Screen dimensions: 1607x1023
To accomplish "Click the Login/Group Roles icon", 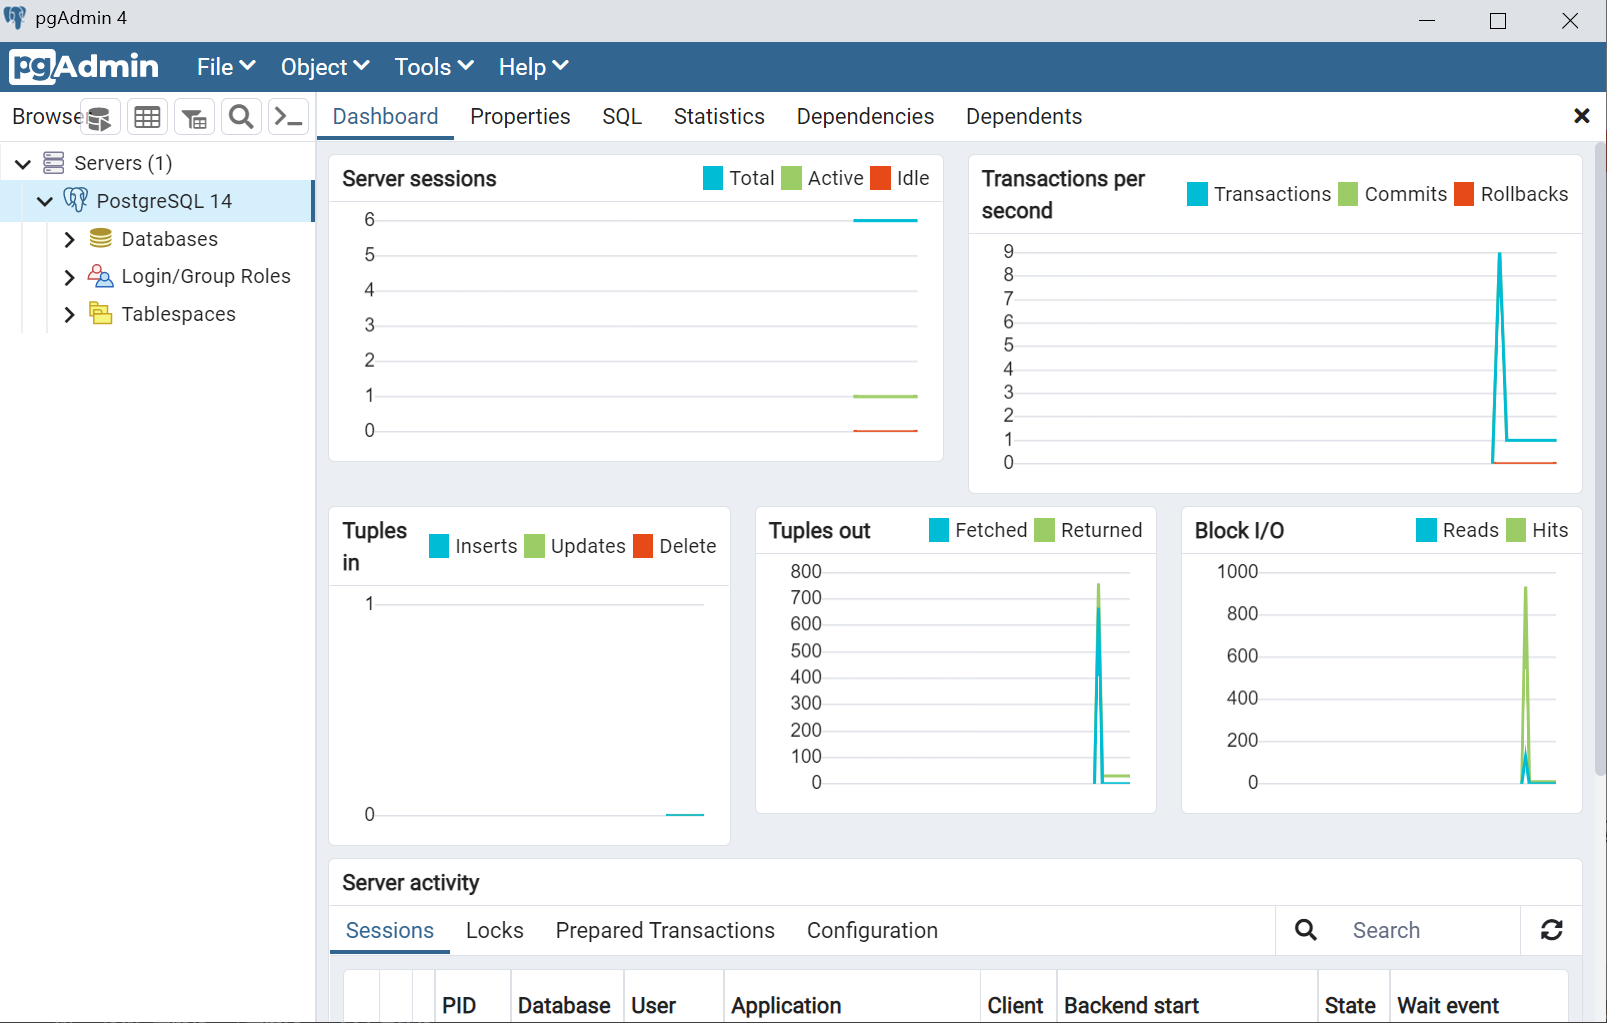I will click(100, 276).
